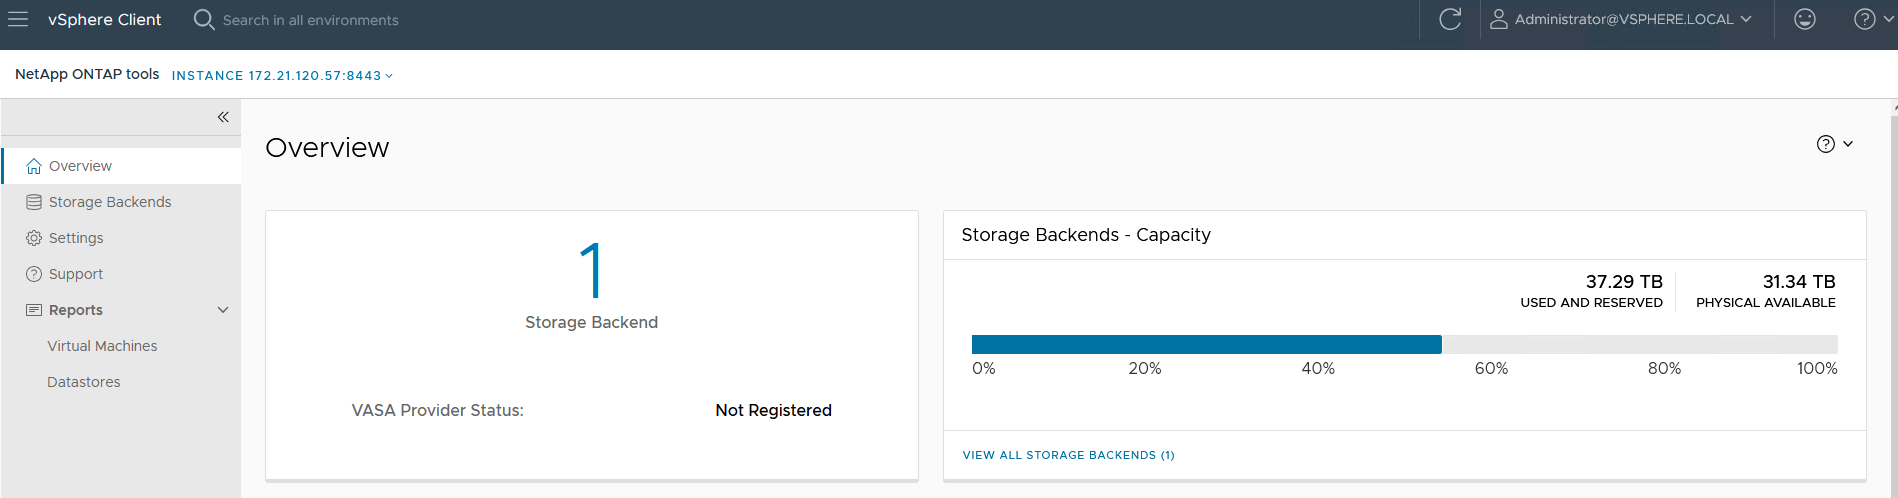Image resolution: width=1898 pixels, height=498 pixels.
Task: Click the global refresh icon
Action: (1450, 20)
